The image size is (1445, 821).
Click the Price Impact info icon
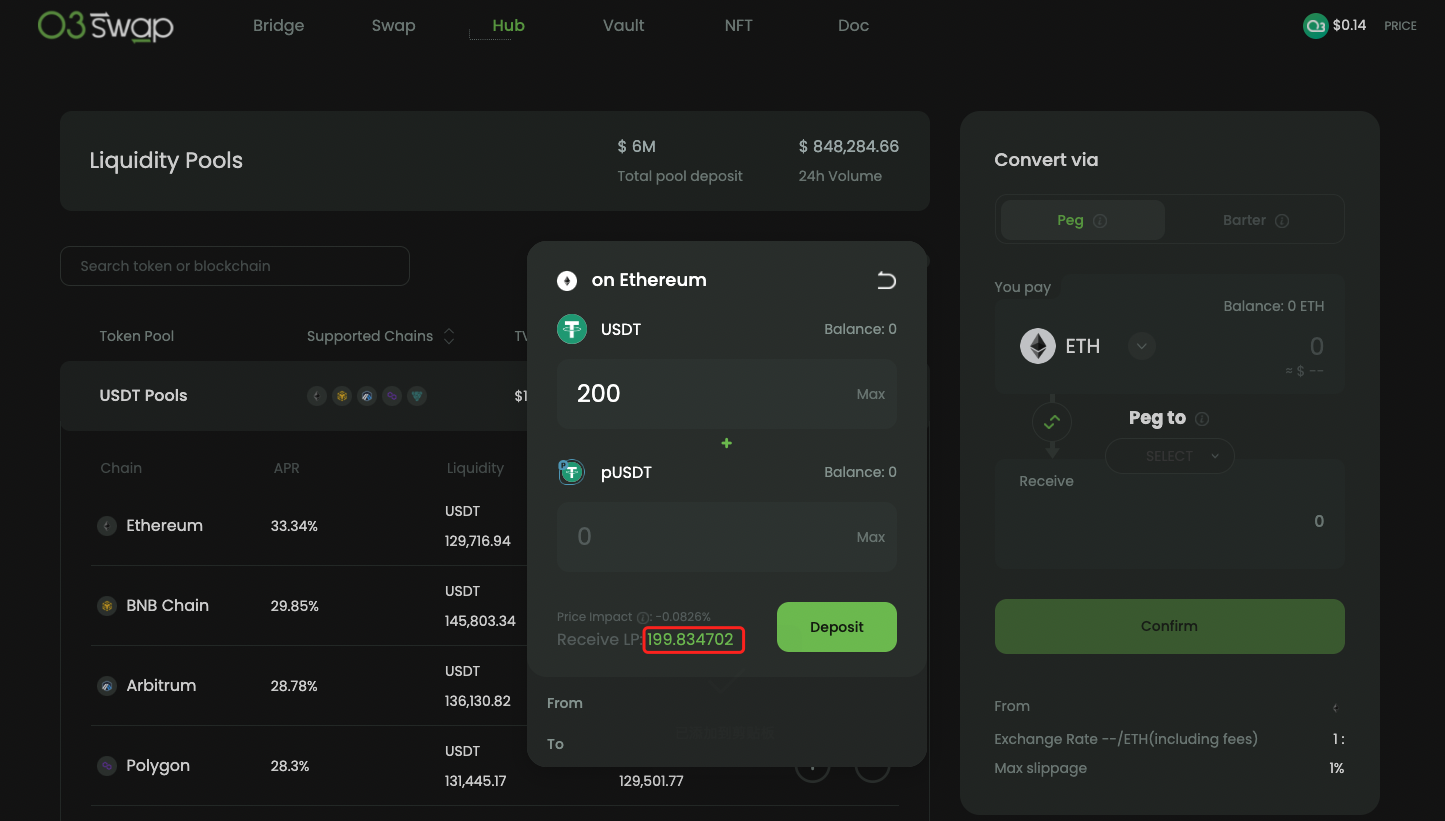[643, 617]
